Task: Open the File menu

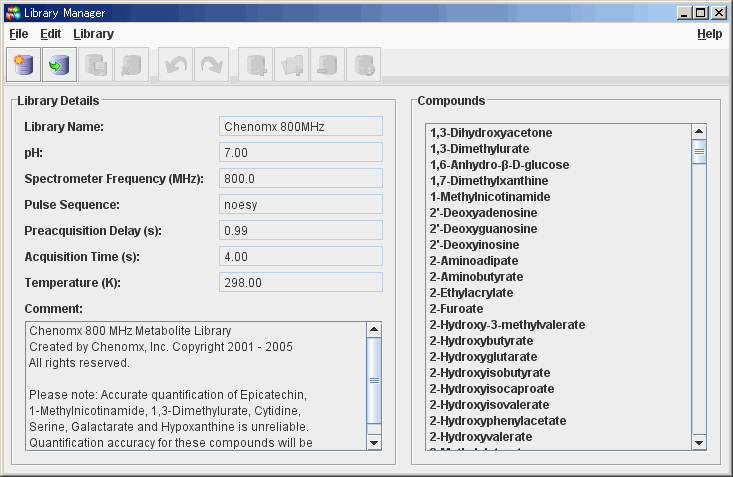Action: (19, 34)
